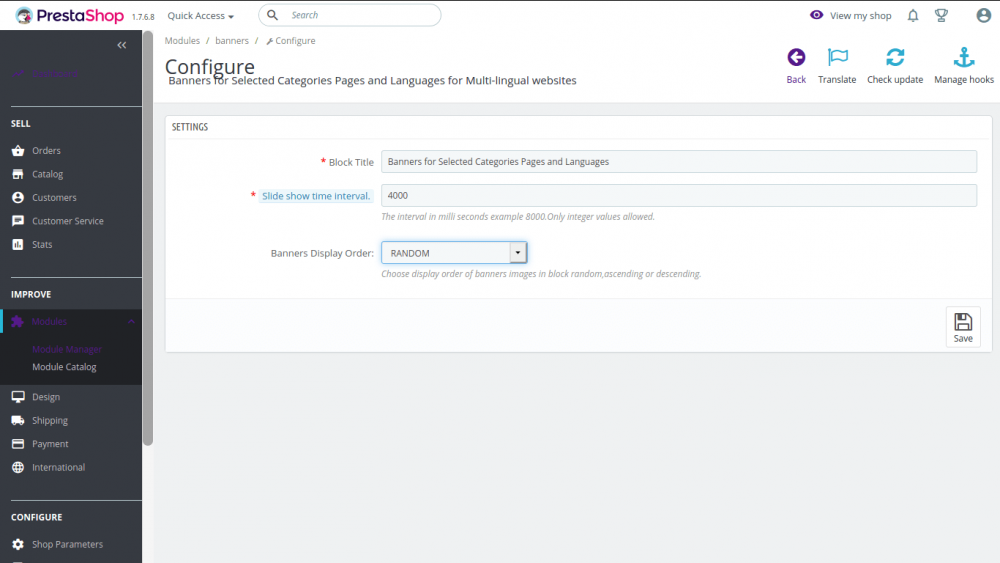Click the Customer Service chat icon

[18, 221]
